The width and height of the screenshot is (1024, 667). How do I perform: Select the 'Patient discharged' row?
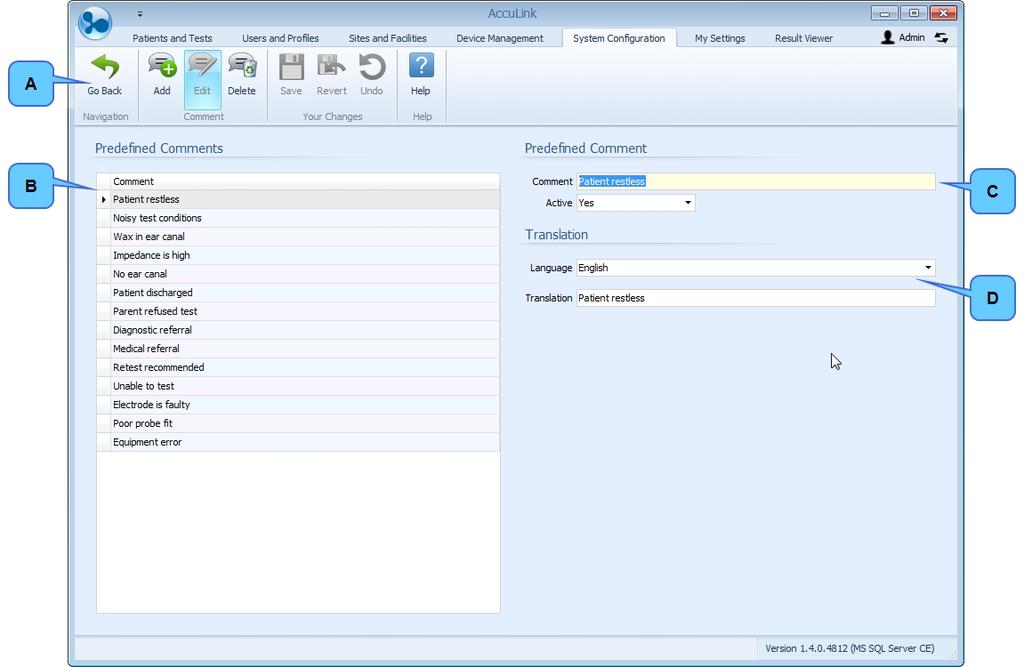(x=298, y=293)
